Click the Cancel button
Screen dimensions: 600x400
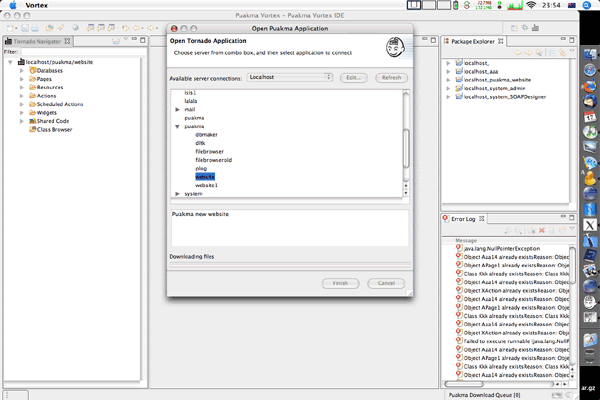click(386, 283)
